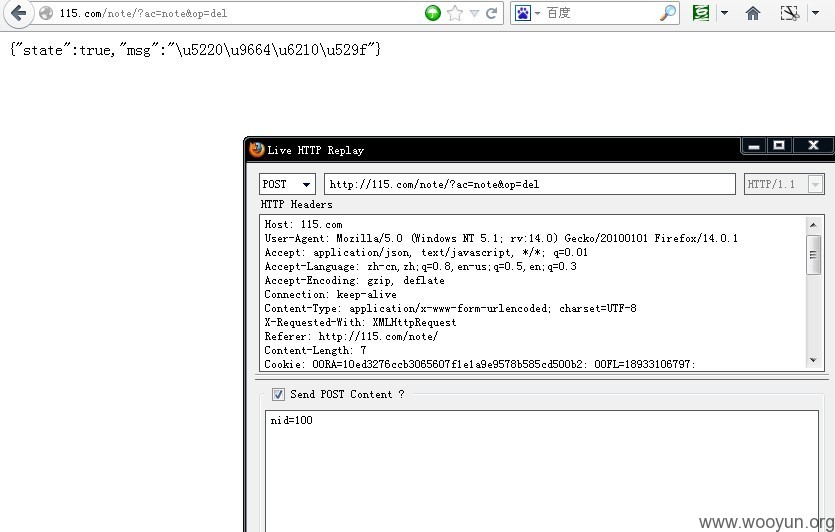Open dropdown next to green S icon
Viewport: 835px width, 532px height.
point(724,13)
